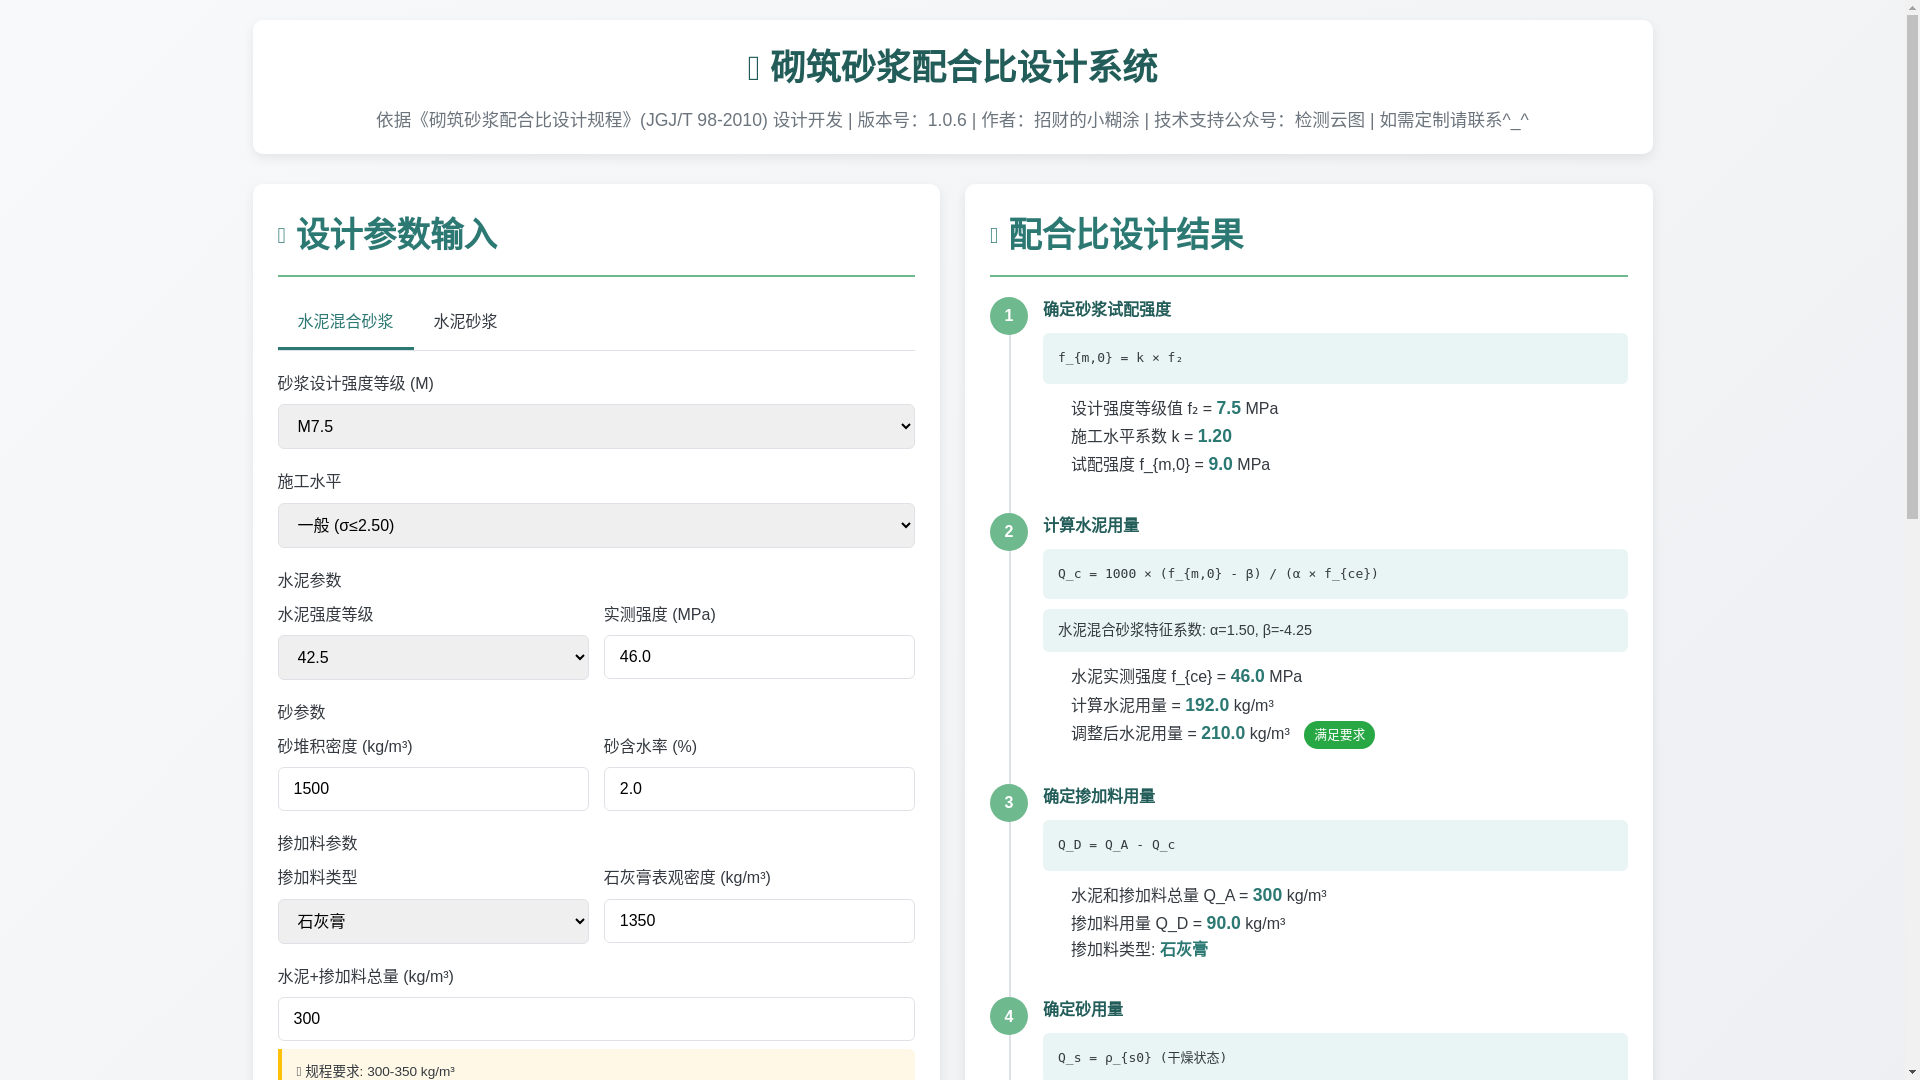Click the 掺加料参数 section label
This screenshot has height=1080, width=1920.
click(317, 844)
